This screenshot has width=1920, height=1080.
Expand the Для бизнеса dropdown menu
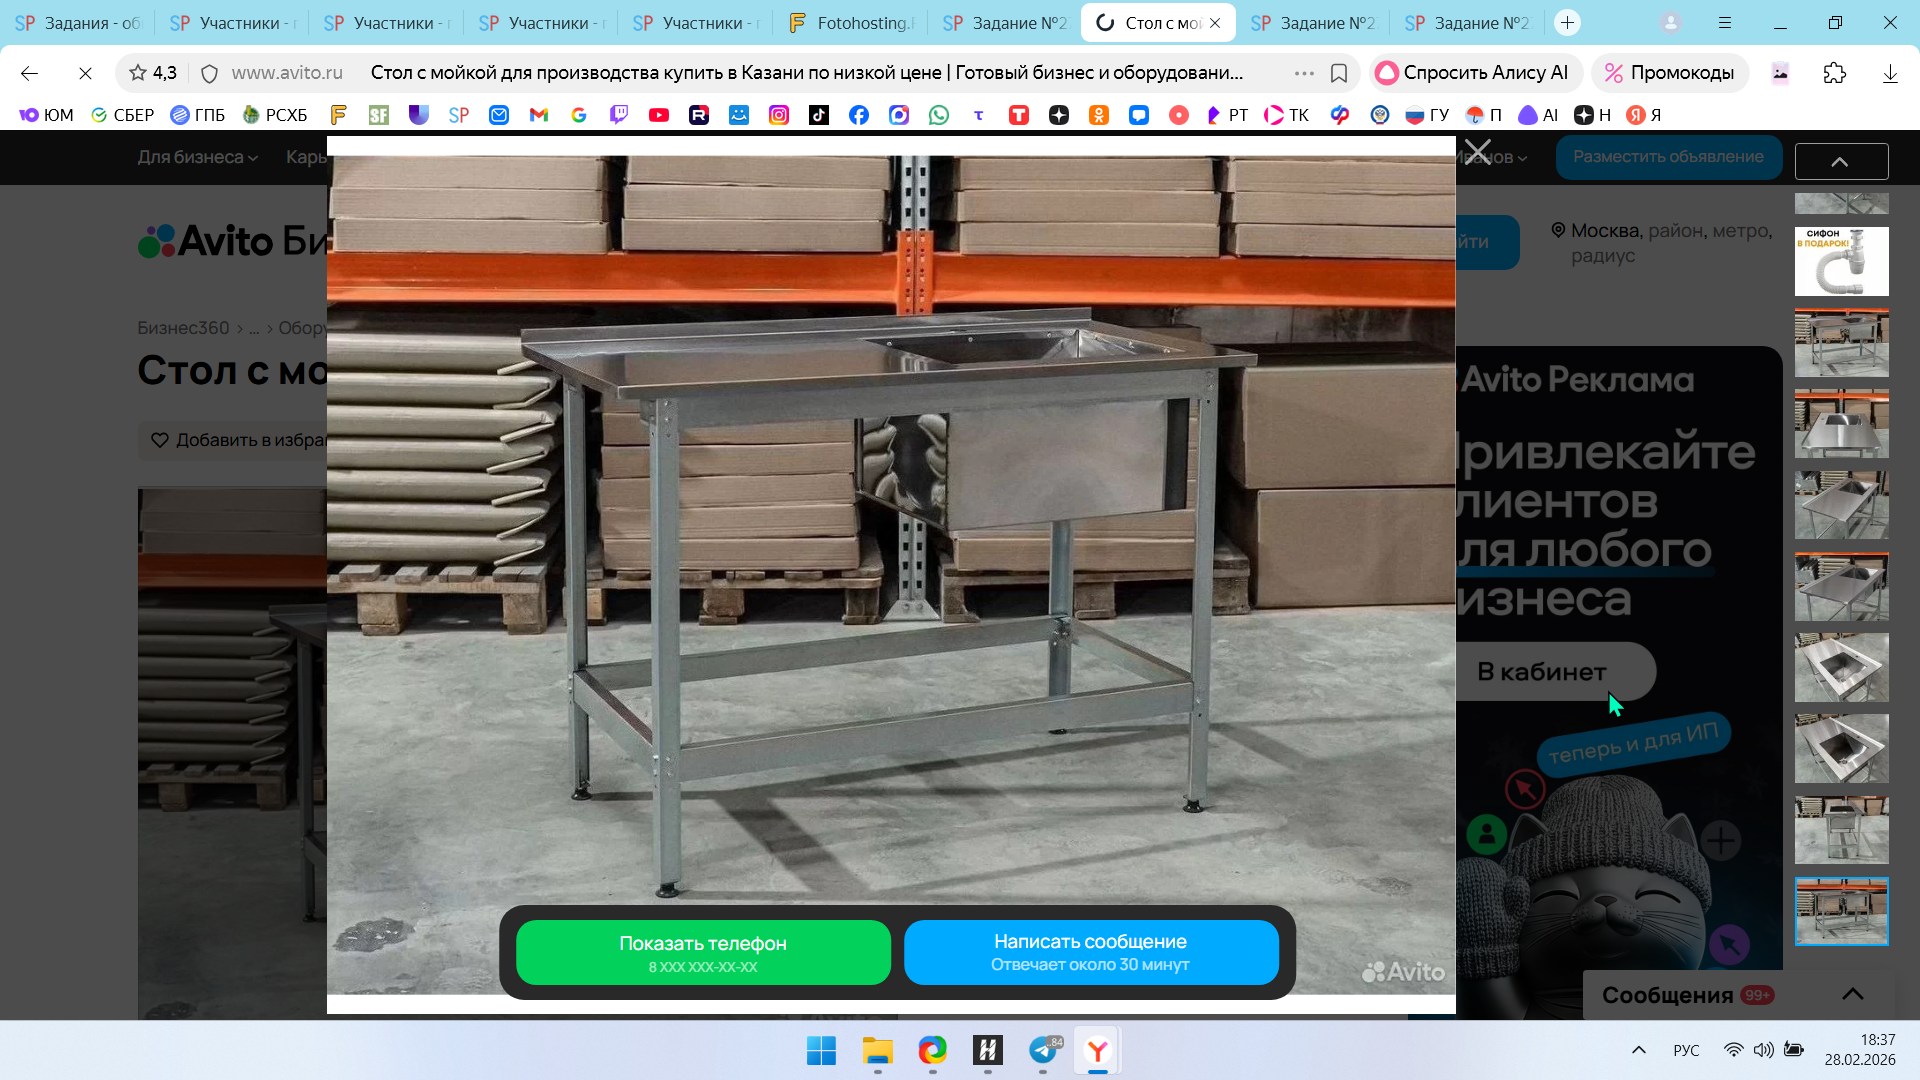(197, 157)
